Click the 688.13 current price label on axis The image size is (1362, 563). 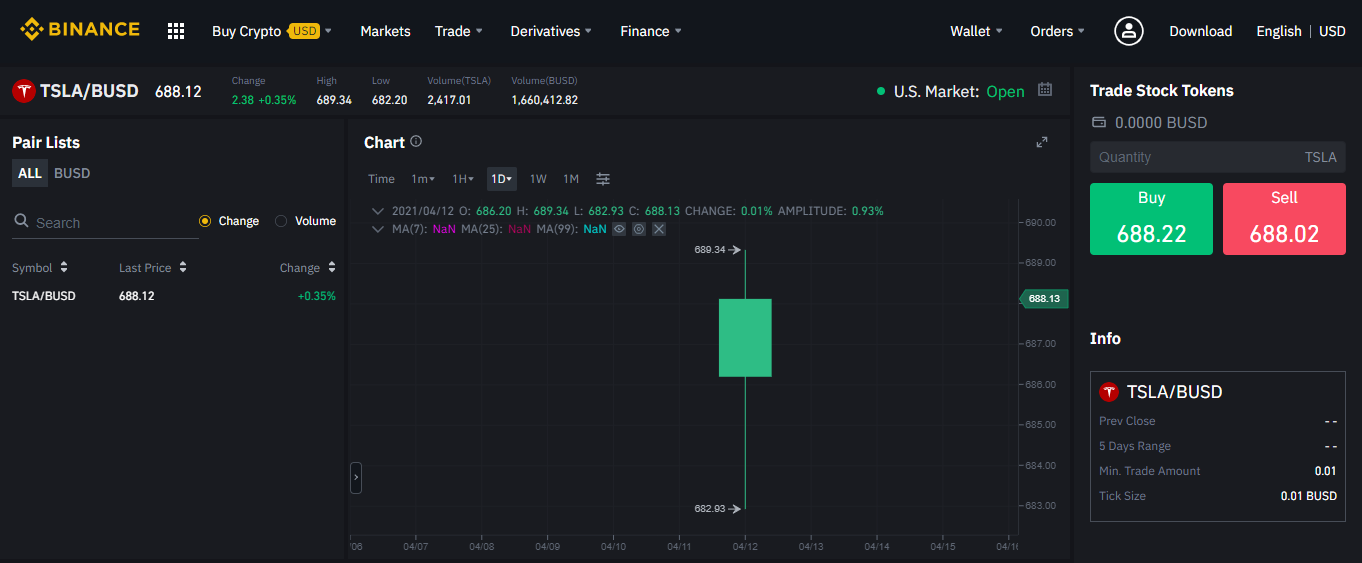(x=1043, y=298)
